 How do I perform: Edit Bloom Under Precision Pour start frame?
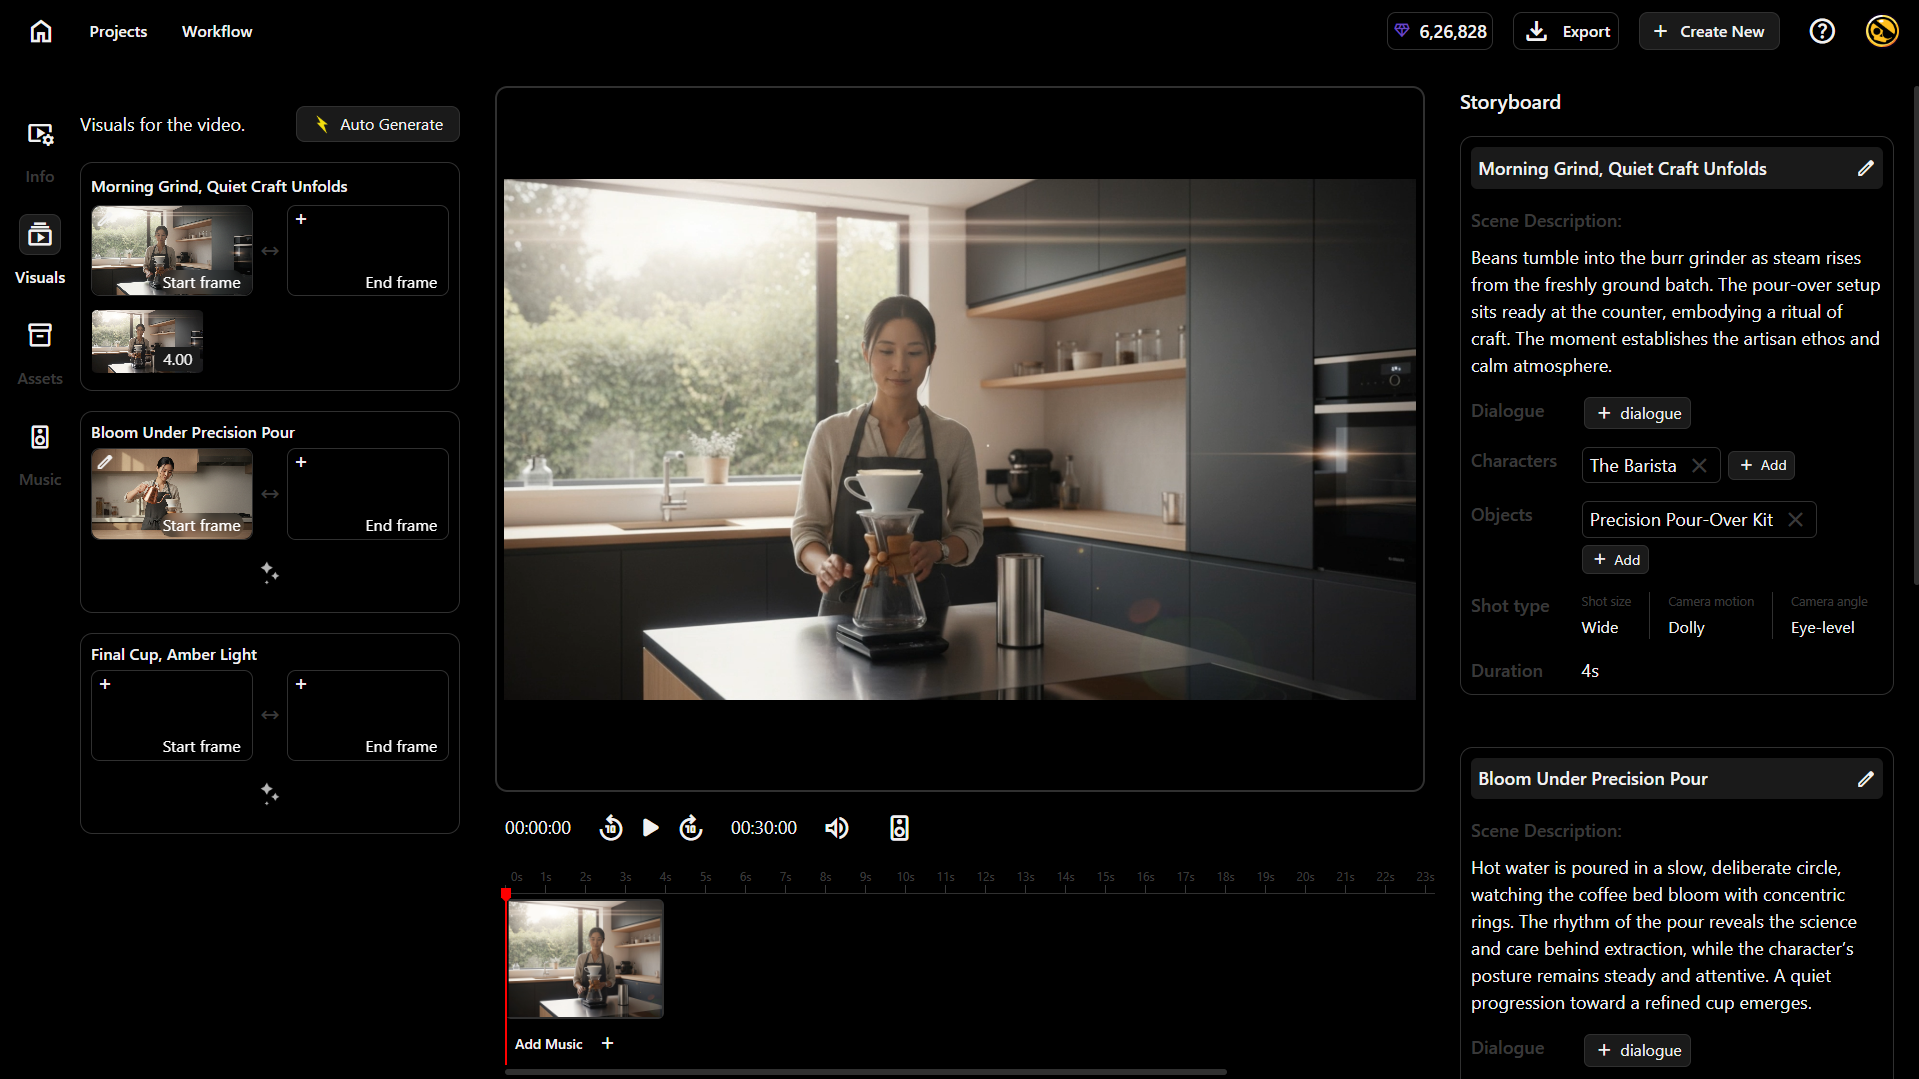[x=105, y=462]
